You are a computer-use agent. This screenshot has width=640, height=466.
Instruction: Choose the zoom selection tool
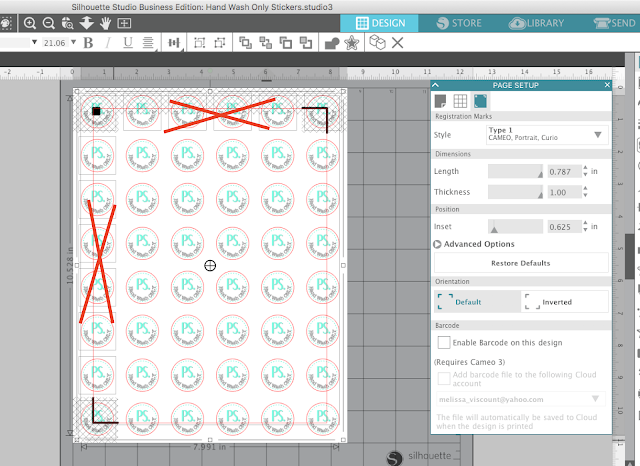(67, 23)
